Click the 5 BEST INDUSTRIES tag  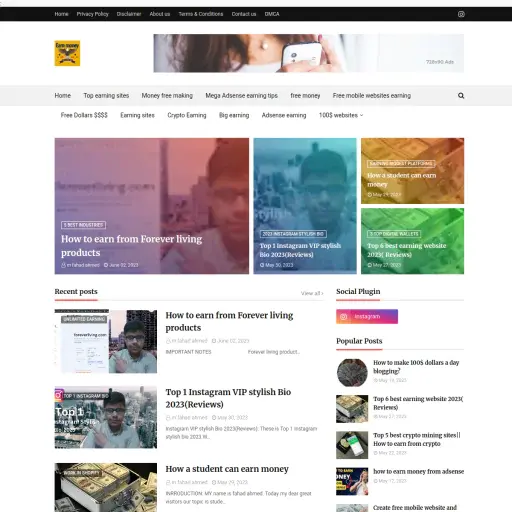coord(84,225)
